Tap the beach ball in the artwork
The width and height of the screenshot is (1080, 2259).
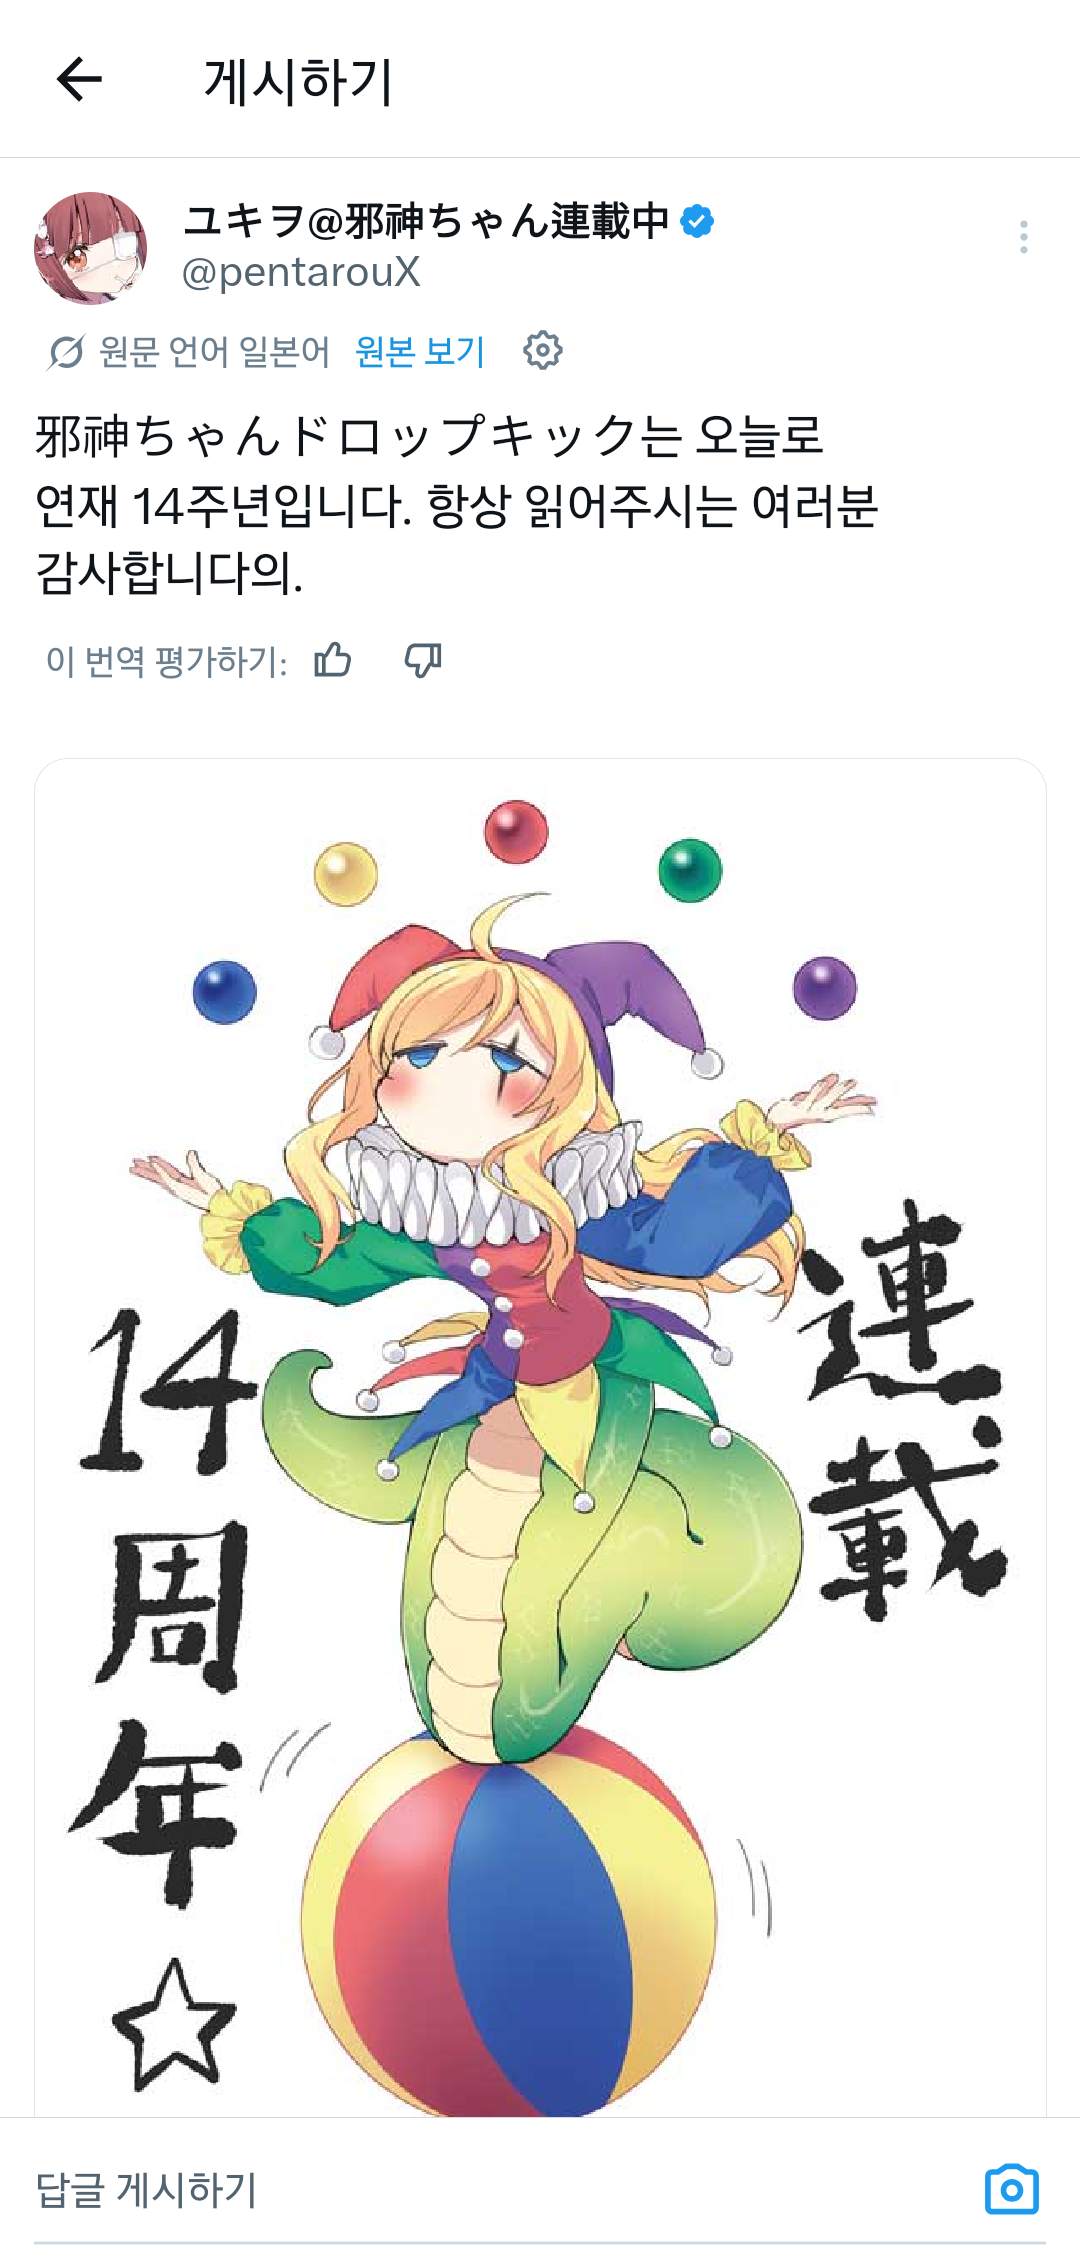coord(508,1925)
